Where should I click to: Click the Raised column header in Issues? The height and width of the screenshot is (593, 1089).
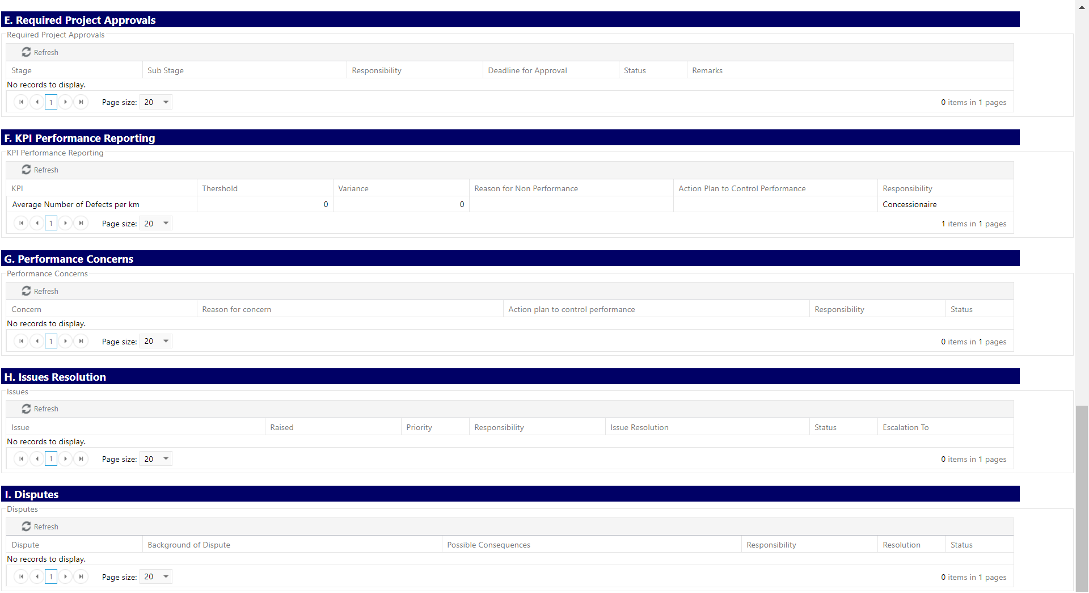[281, 427]
